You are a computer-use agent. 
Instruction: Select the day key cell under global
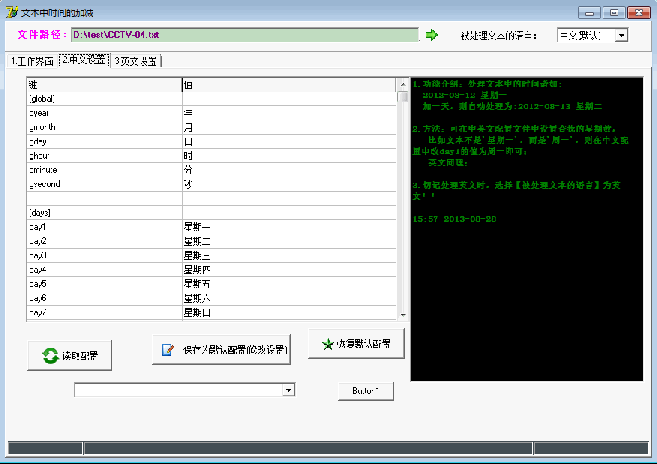pyautogui.click(x=104, y=142)
